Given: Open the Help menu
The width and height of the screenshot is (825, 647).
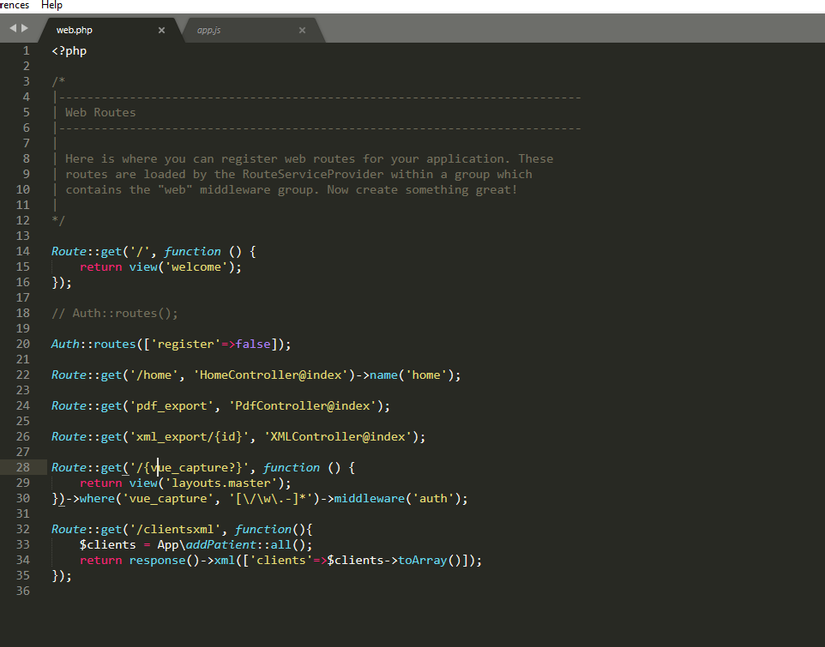Looking at the screenshot, I should coord(52,5).
